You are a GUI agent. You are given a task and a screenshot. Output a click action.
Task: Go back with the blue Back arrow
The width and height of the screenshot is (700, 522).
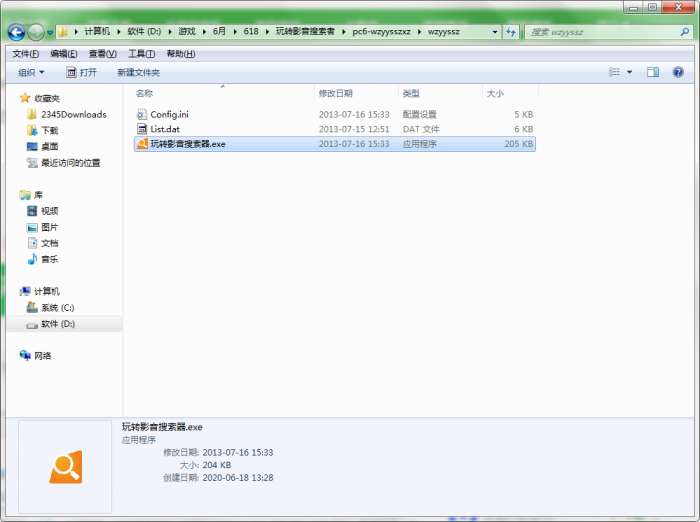[x=17, y=32]
